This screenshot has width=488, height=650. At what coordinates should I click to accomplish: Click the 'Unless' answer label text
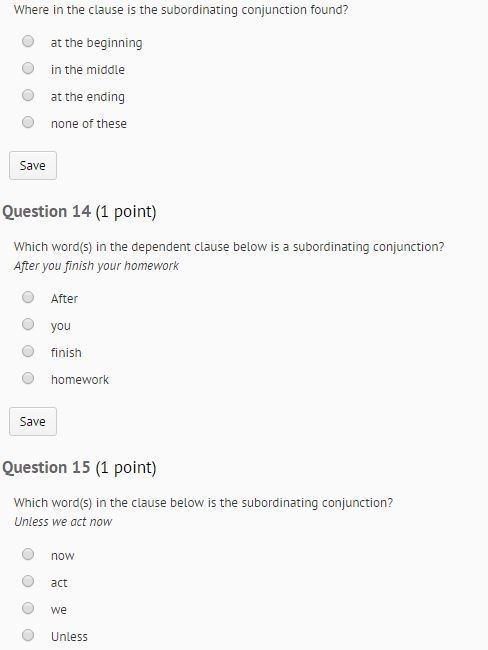point(69,637)
